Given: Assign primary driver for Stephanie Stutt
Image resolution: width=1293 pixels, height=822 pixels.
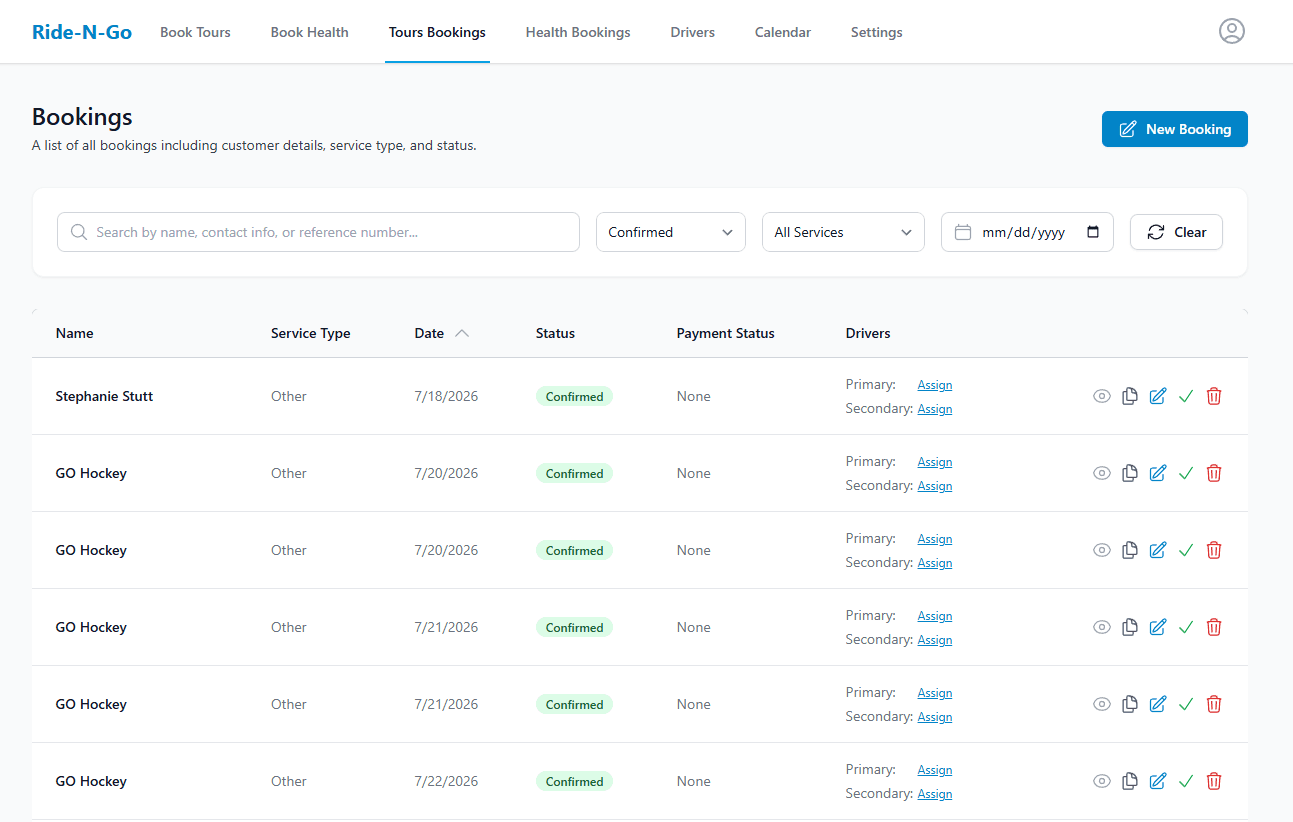Looking at the screenshot, I should [x=935, y=385].
